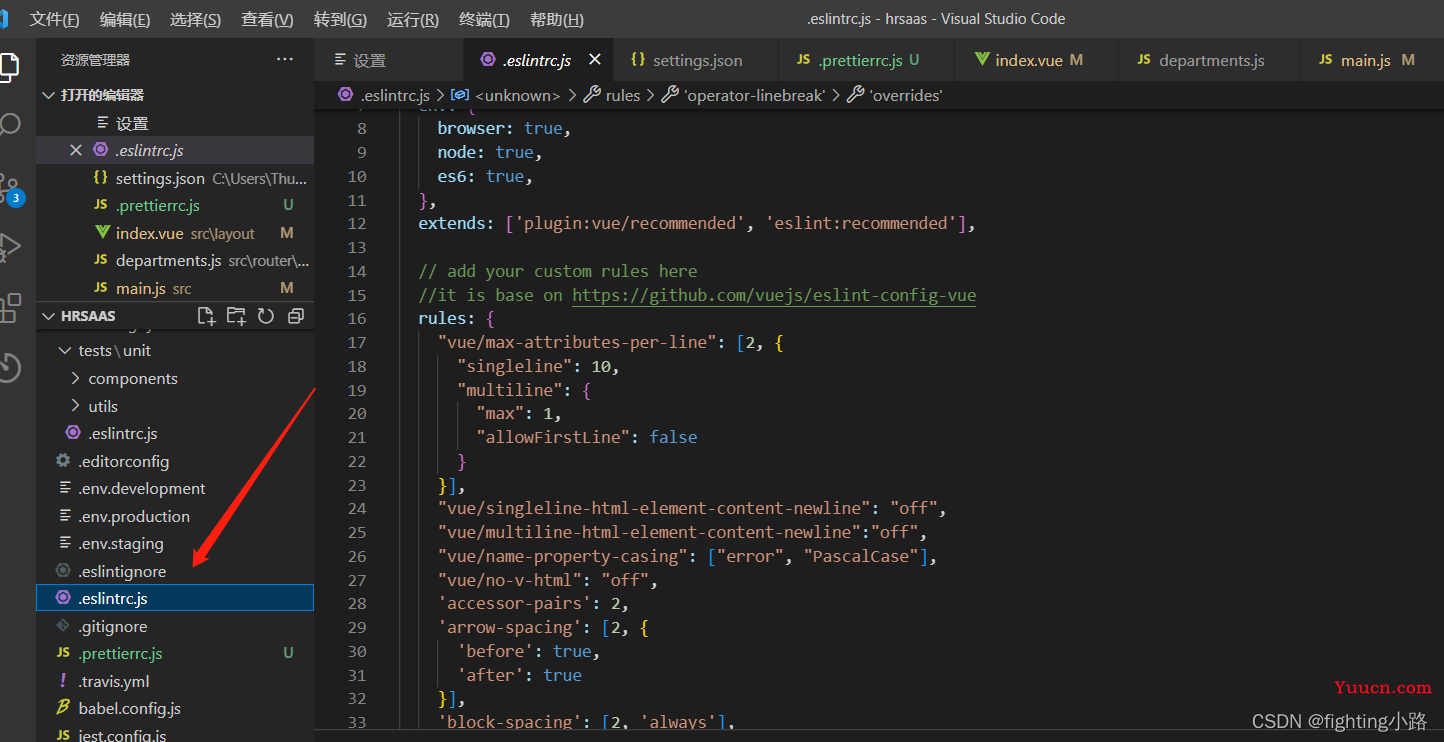Open the .env.production file
Viewport: 1444px width, 742px height.
pos(175,516)
